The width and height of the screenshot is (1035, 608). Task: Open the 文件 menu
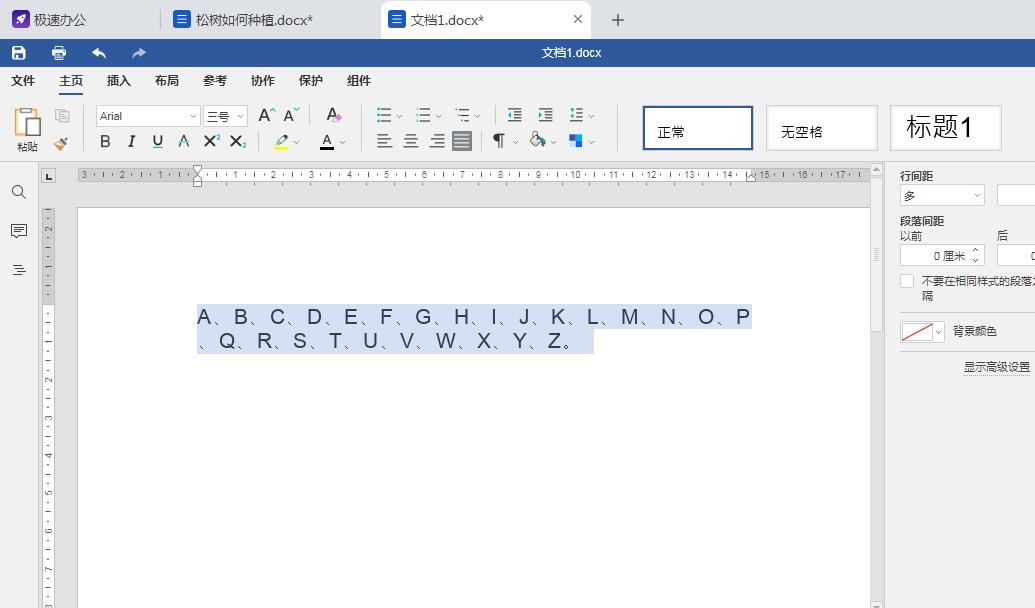[x=23, y=81]
